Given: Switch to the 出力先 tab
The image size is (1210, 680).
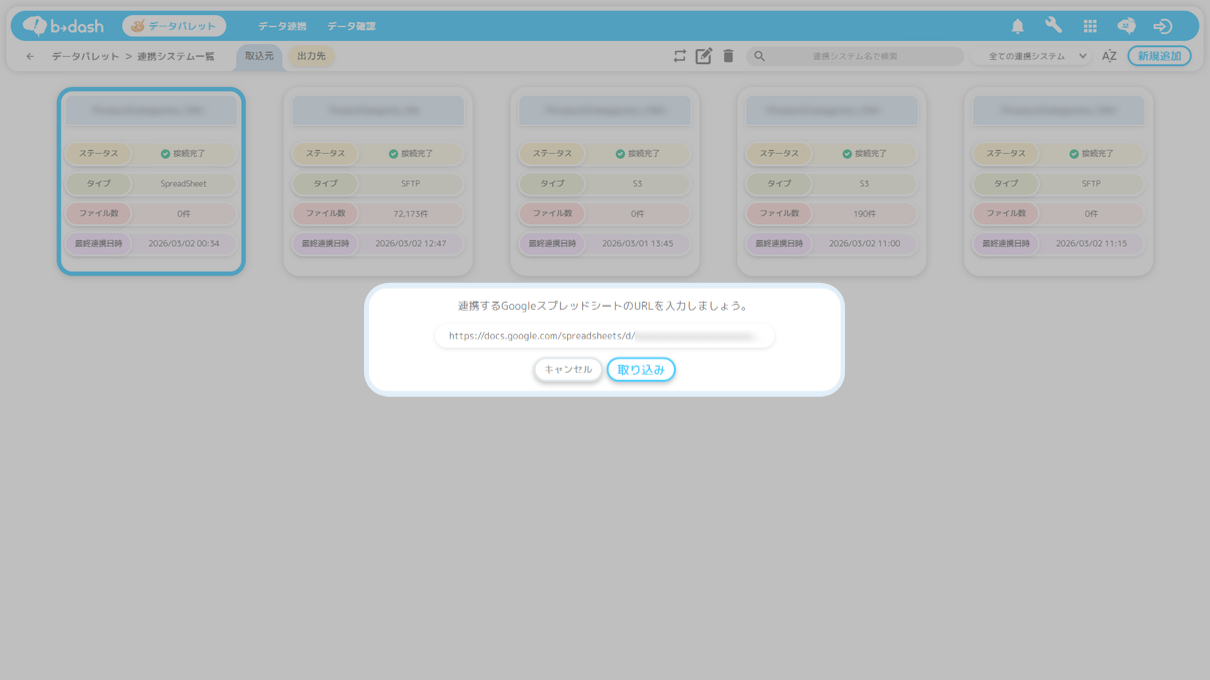Looking at the screenshot, I should point(311,56).
